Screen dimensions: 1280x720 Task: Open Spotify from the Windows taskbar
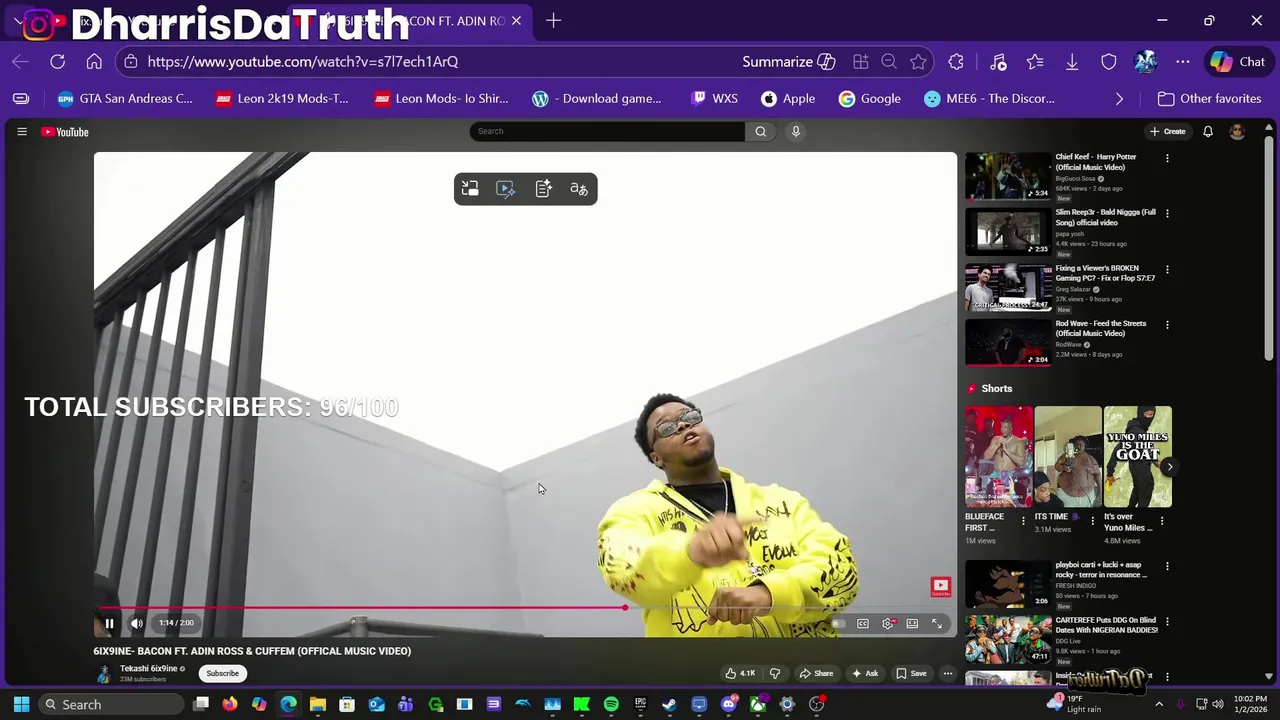(x=611, y=705)
